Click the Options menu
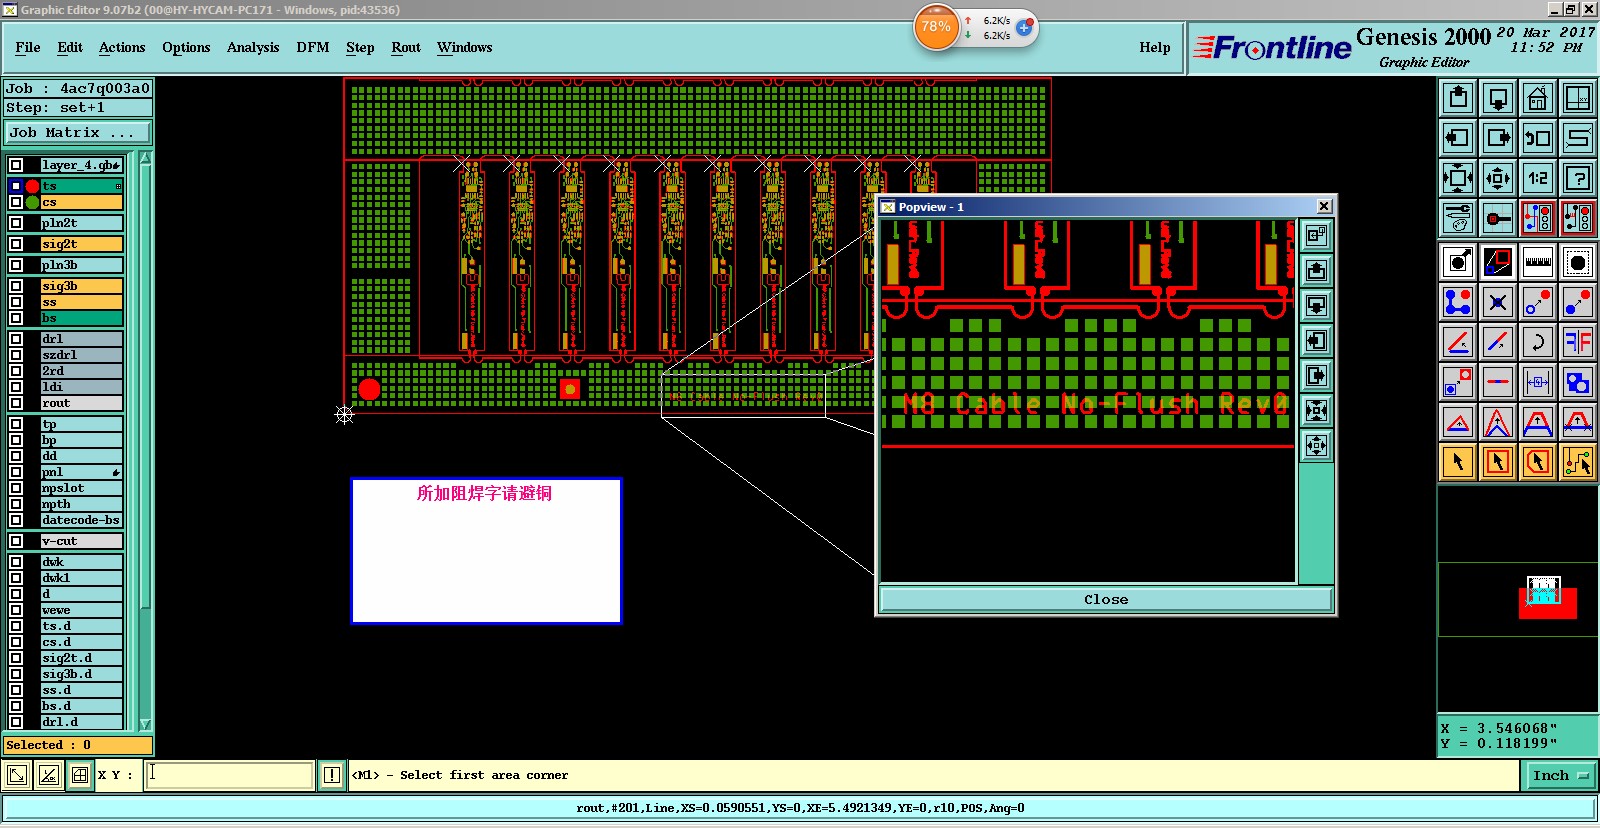 tap(186, 47)
